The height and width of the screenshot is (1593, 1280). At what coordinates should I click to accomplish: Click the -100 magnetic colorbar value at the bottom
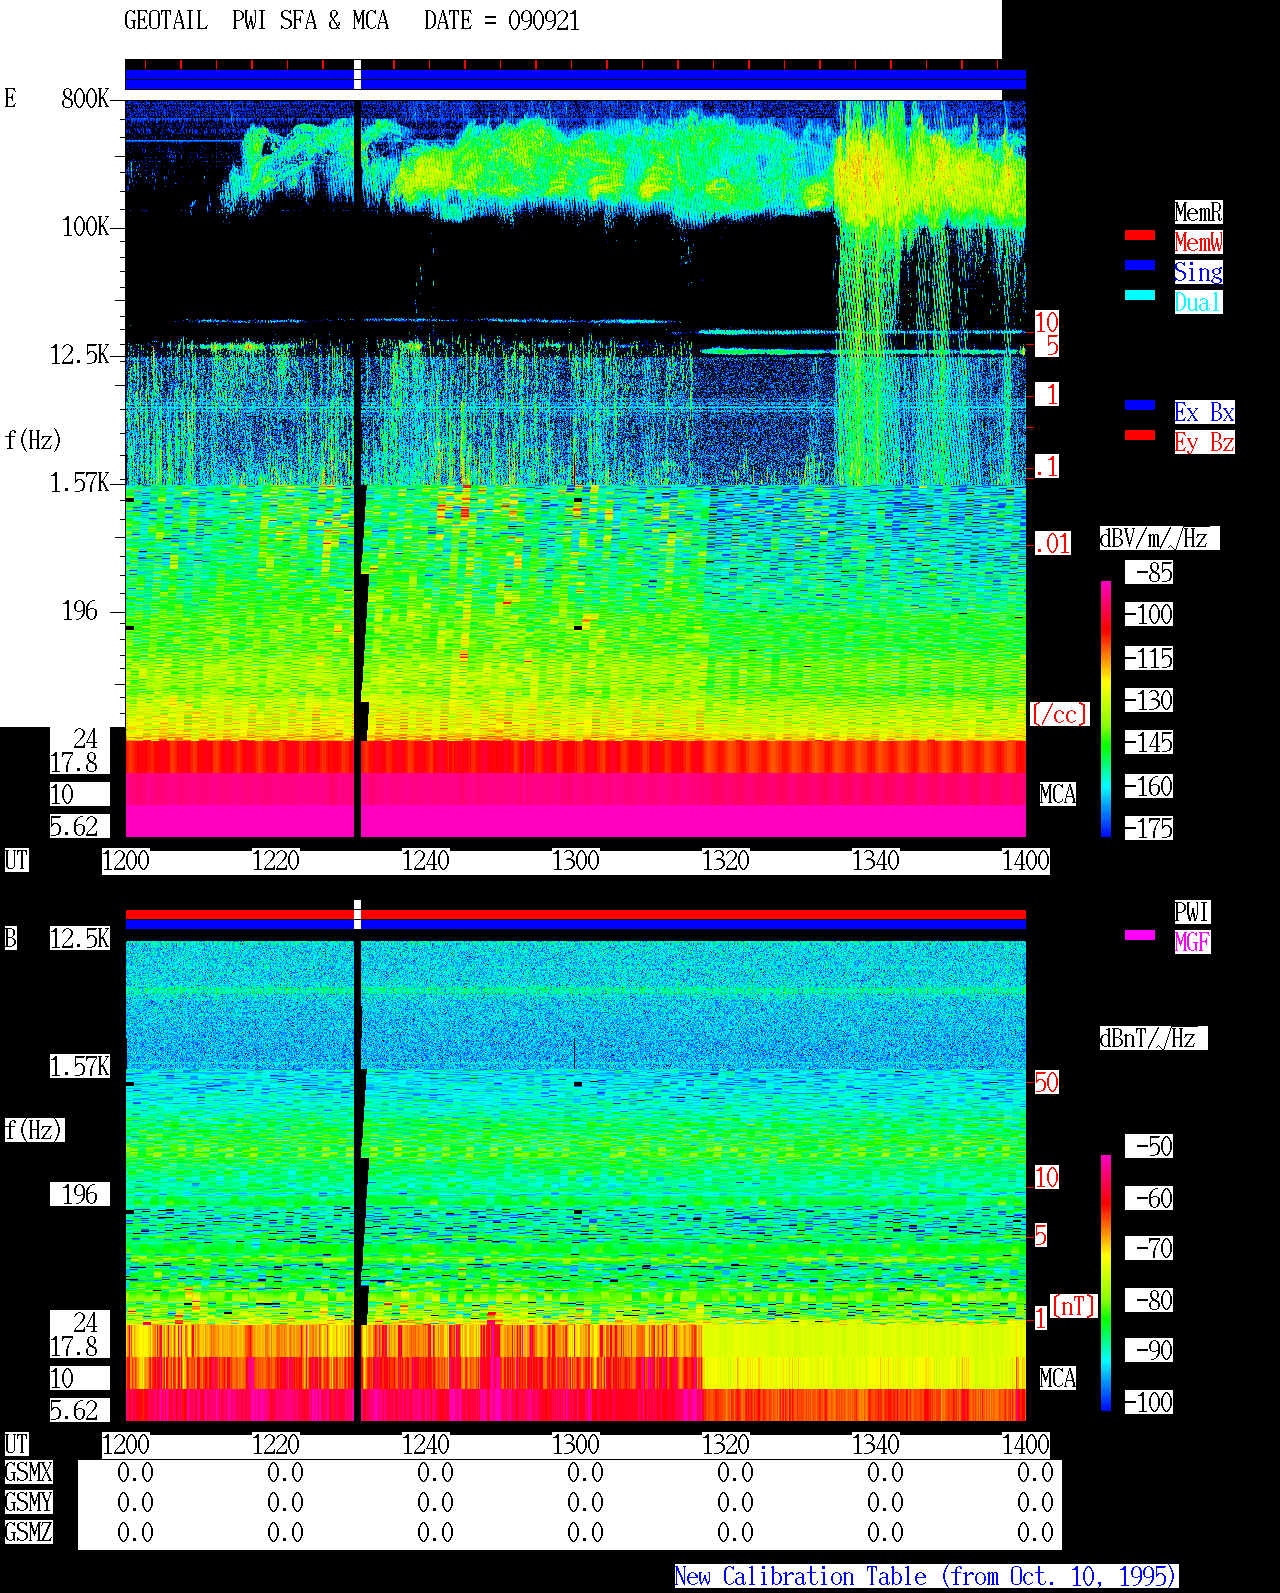(x=1149, y=1402)
